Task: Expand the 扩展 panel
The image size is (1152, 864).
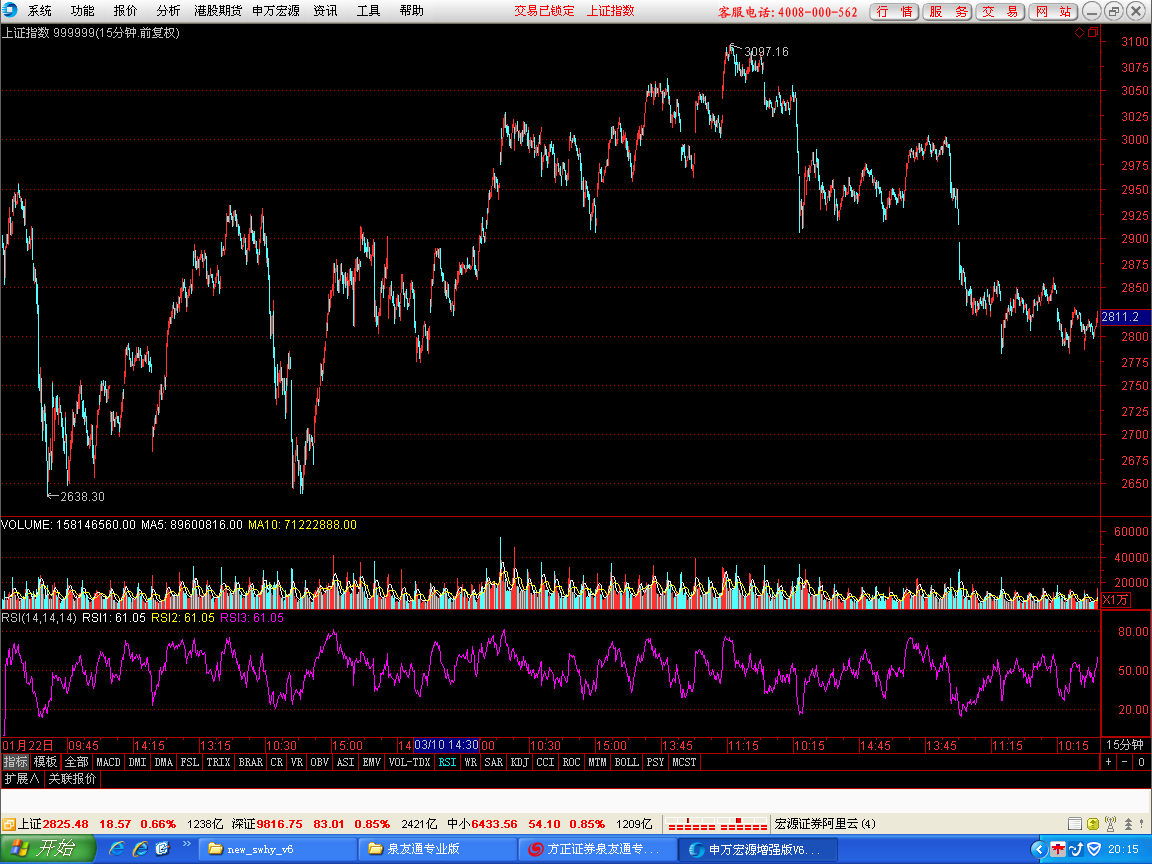Action: [x=21, y=778]
